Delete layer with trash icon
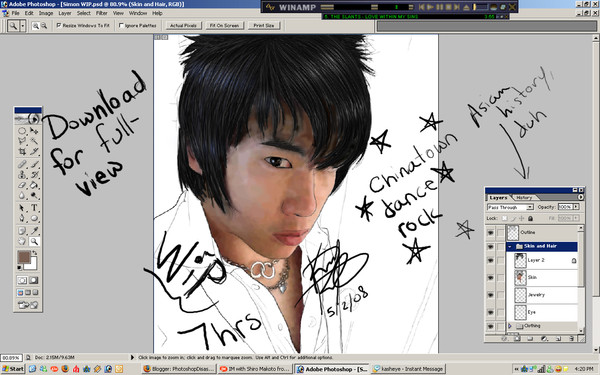Screen dimensions: 600x375 point(571,339)
